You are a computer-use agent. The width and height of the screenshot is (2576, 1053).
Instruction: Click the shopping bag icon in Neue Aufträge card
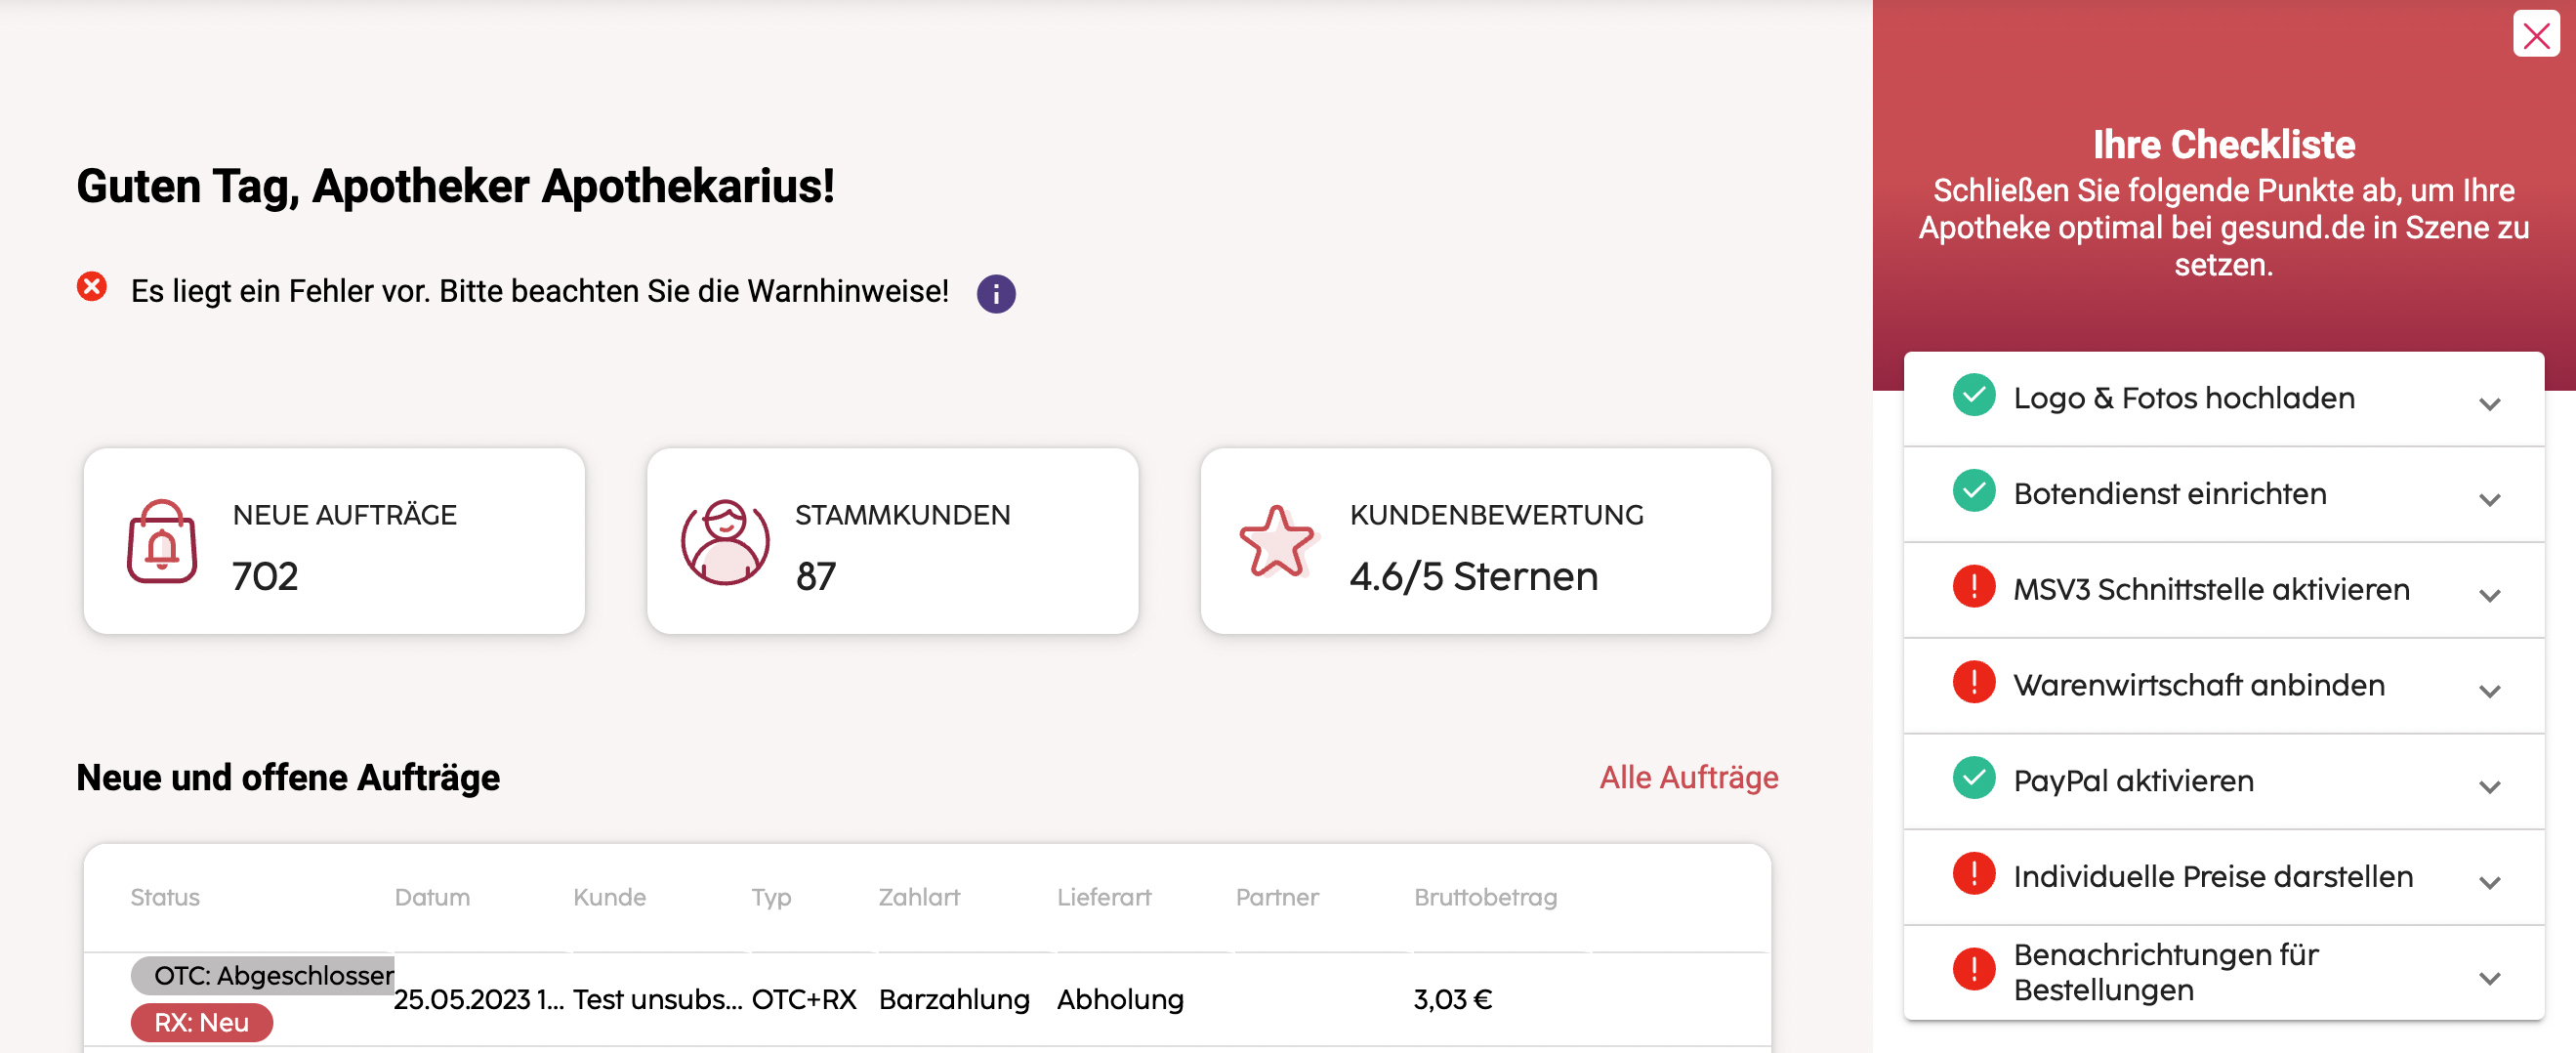162,541
